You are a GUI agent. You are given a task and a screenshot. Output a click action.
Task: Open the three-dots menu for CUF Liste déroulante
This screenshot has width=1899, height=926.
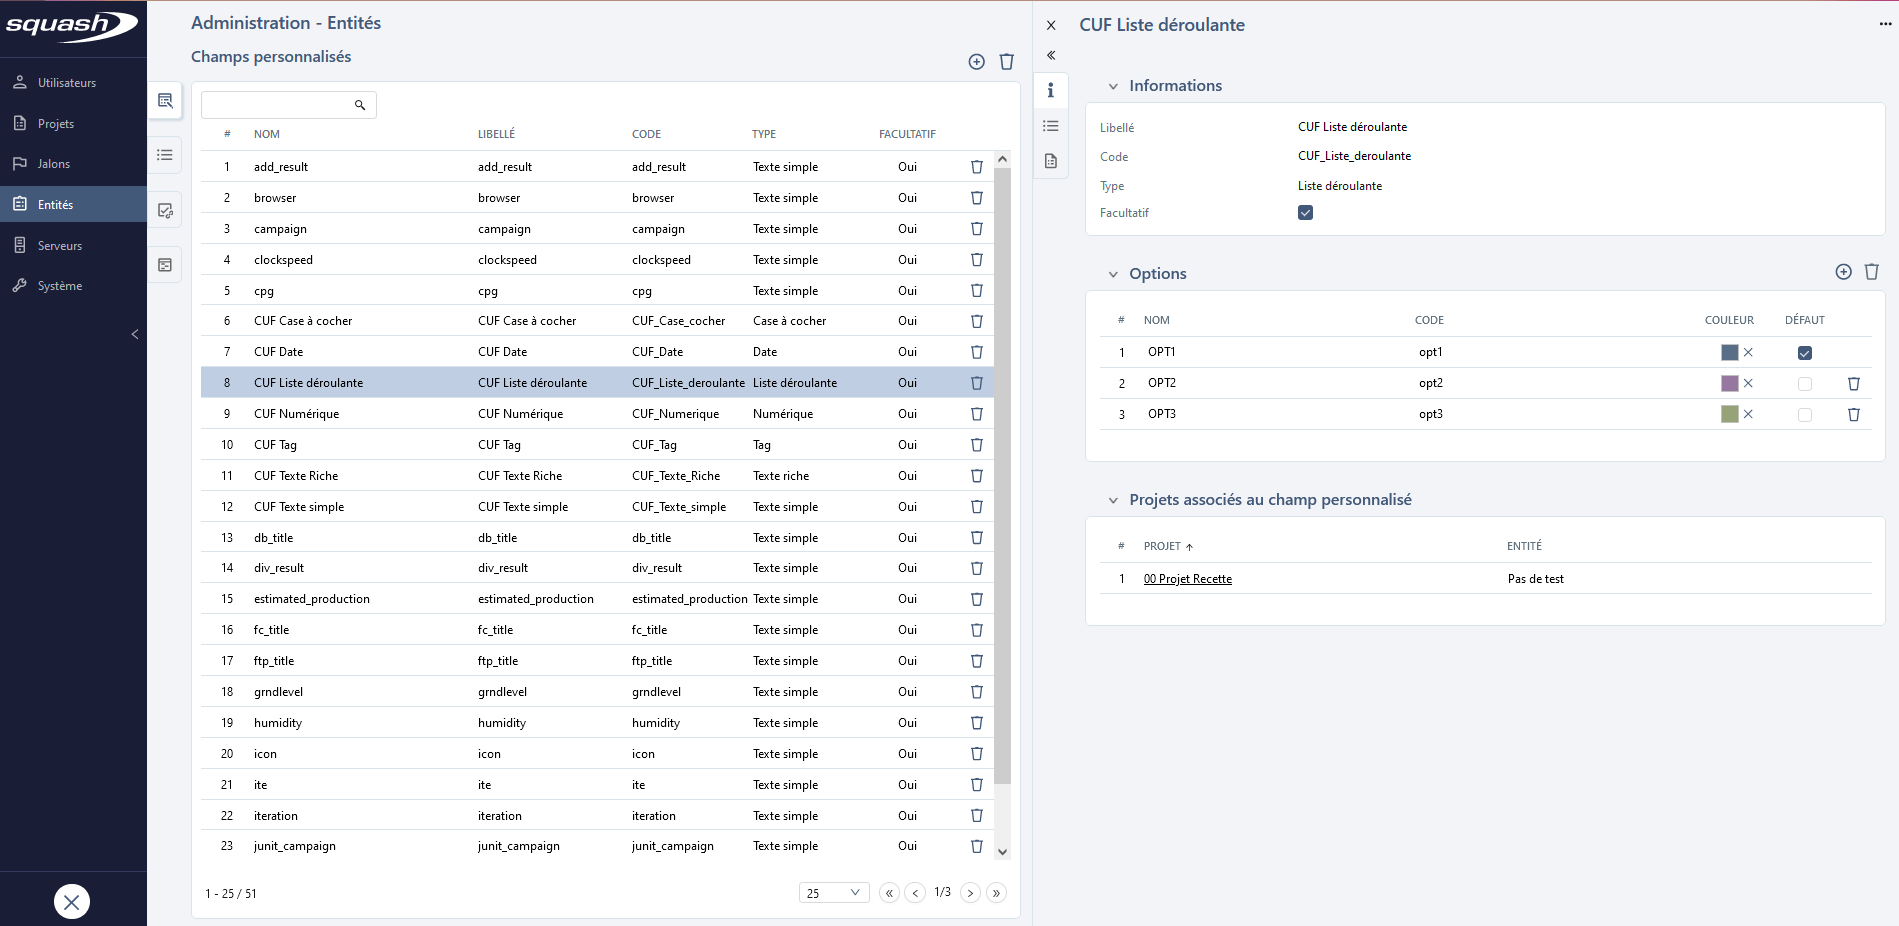point(1885,24)
